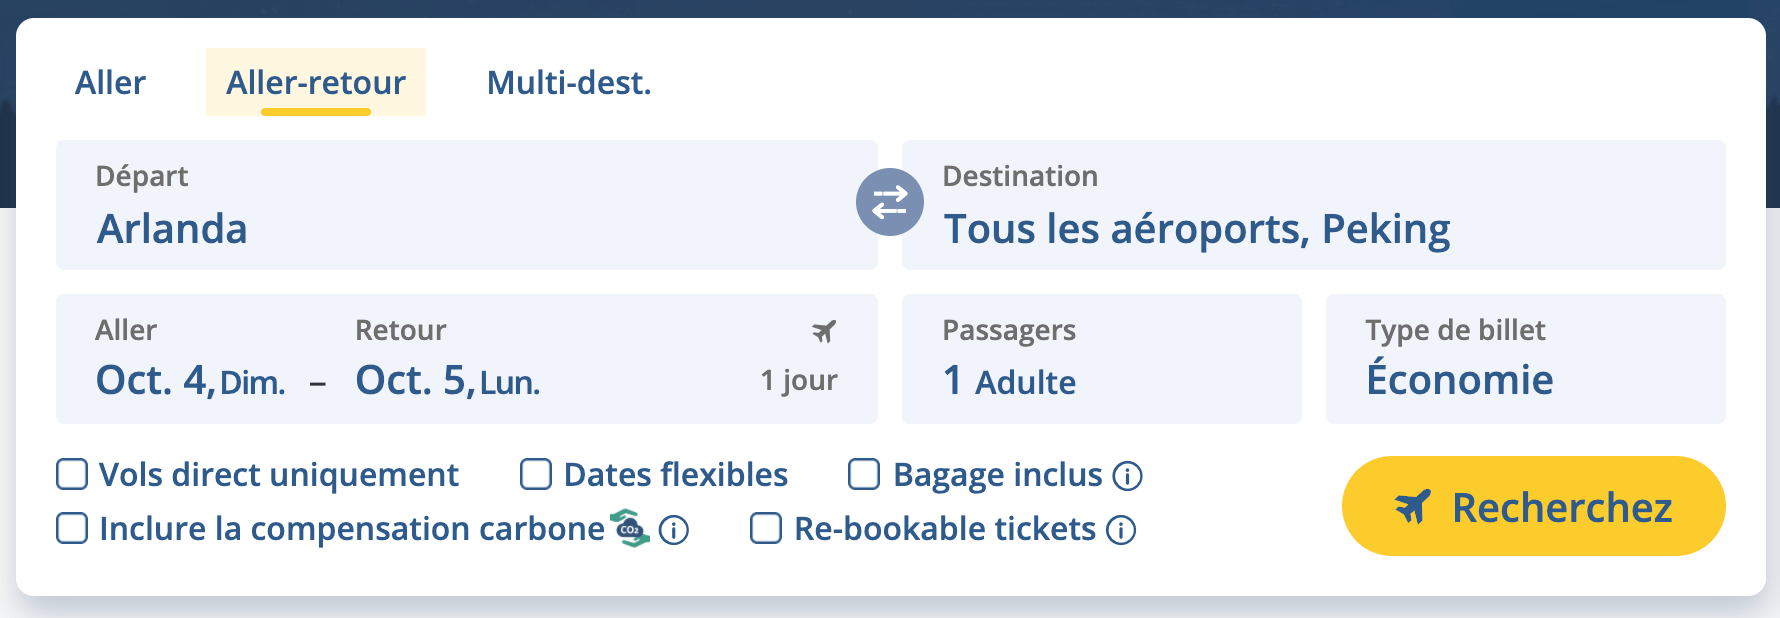The height and width of the screenshot is (618, 1780).
Task: Click the Départ field showing Arlanda
Action: (x=466, y=205)
